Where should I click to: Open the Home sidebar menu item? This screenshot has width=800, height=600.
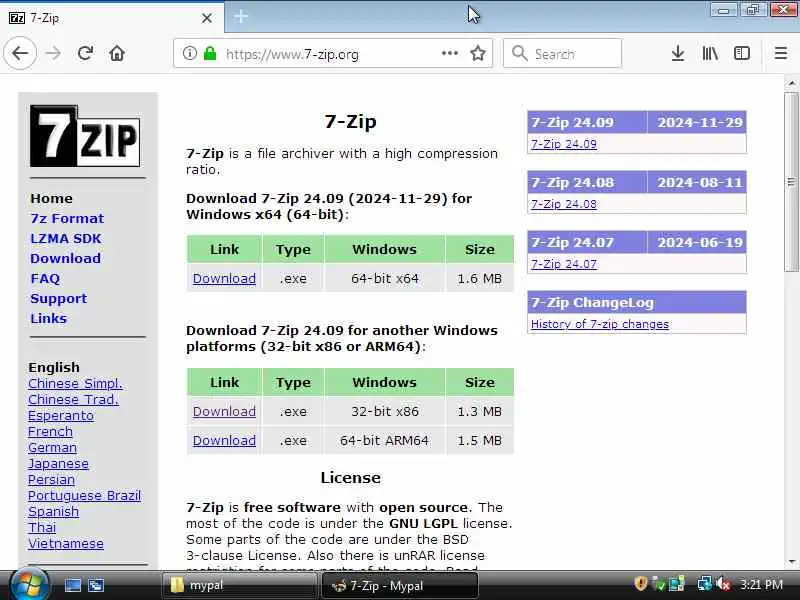(x=51, y=198)
